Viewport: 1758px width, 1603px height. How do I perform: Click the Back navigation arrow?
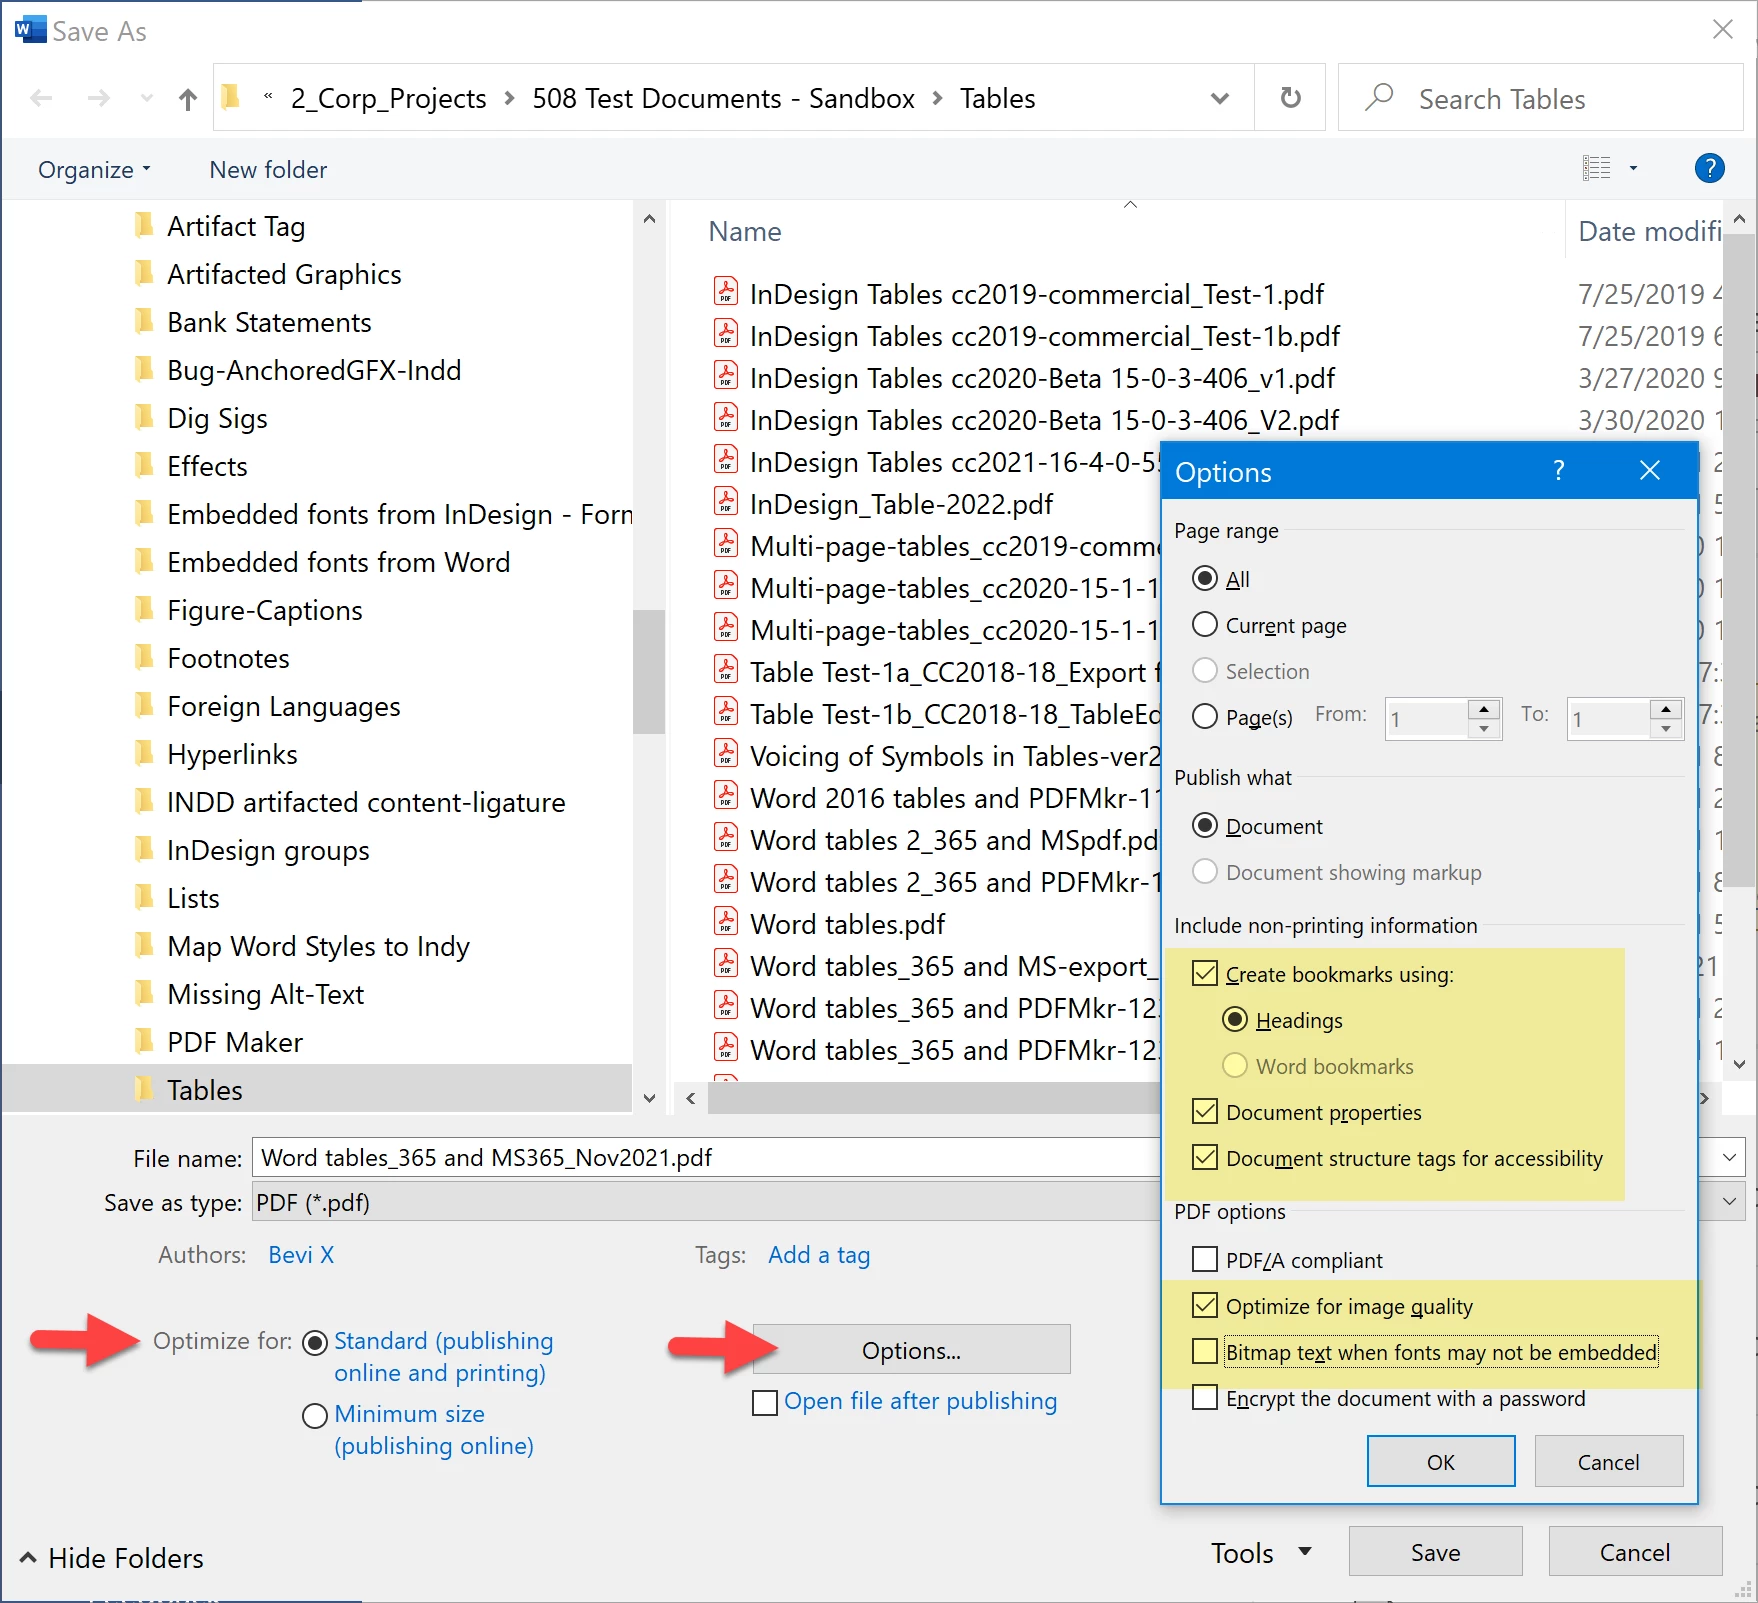(41, 98)
